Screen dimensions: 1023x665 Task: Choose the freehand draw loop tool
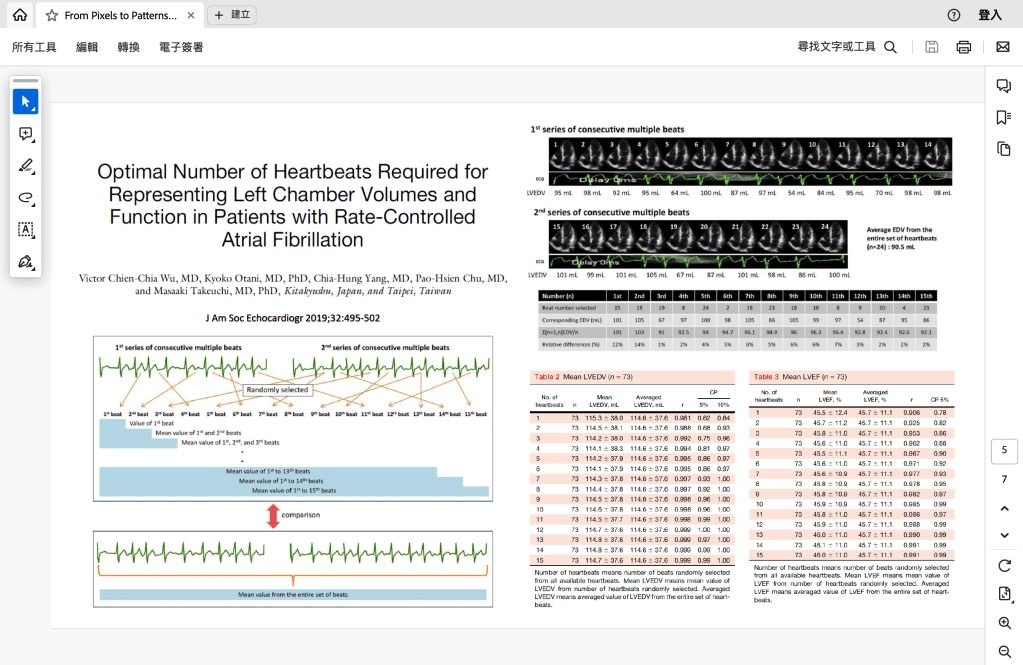coord(25,198)
